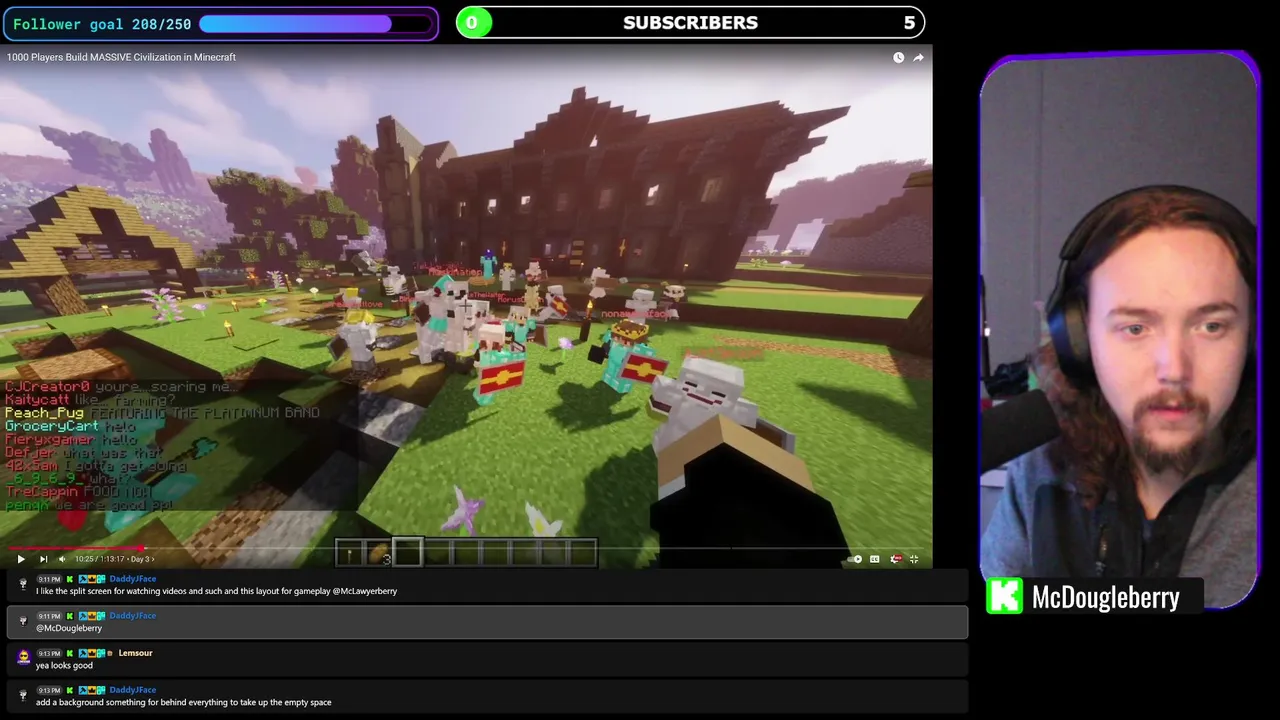Click the avatar beside the '@McDougleberry' message
The width and height of the screenshot is (1280, 720).
click(x=23, y=620)
